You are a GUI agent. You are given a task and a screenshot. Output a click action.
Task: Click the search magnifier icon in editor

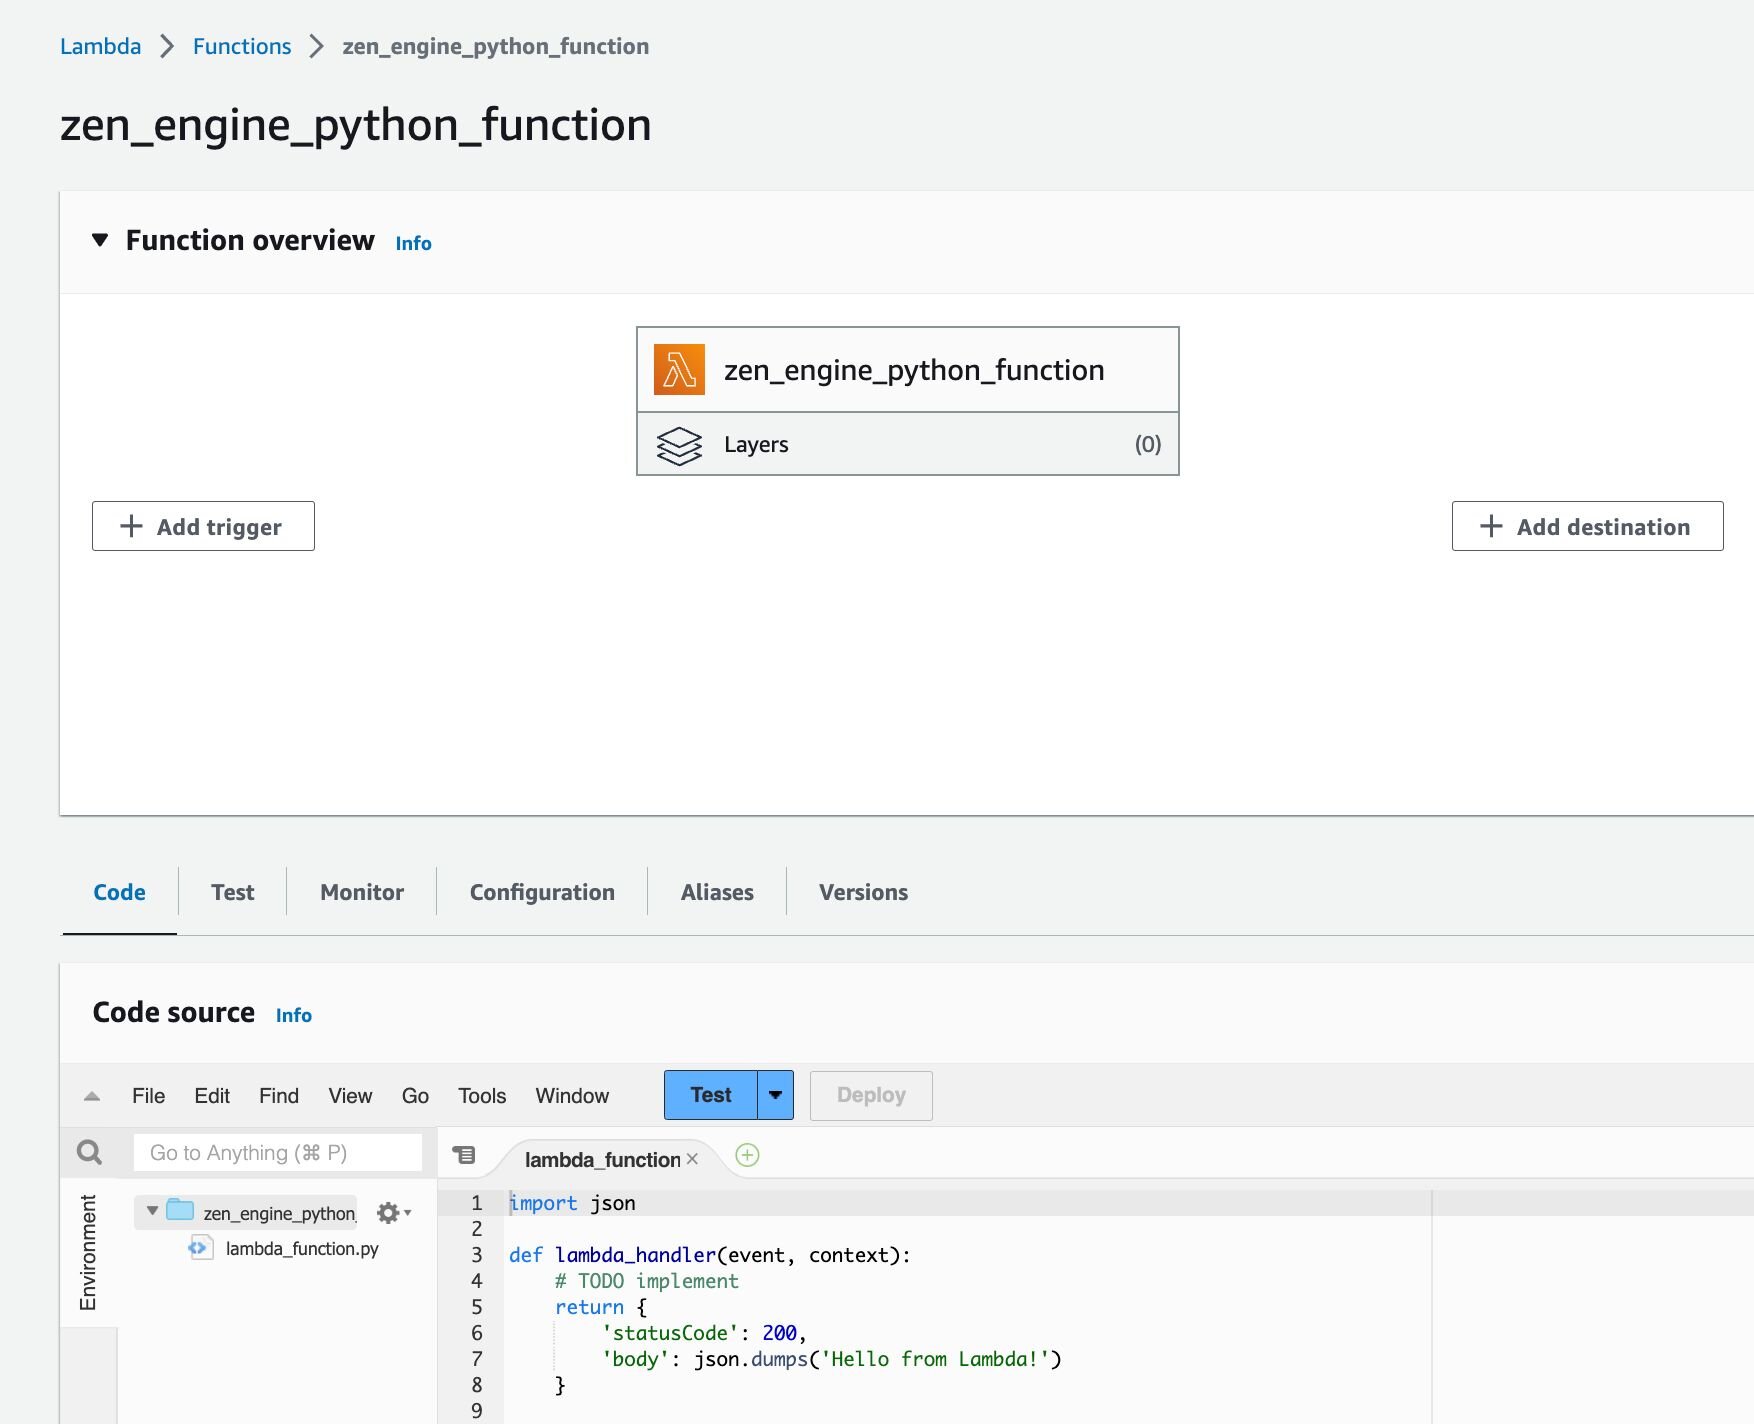(x=90, y=1153)
